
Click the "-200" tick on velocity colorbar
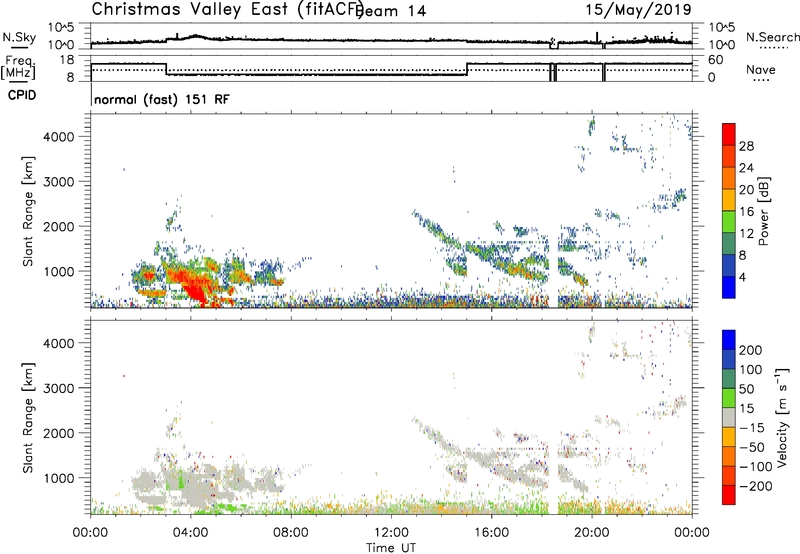(x=756, y=486)
